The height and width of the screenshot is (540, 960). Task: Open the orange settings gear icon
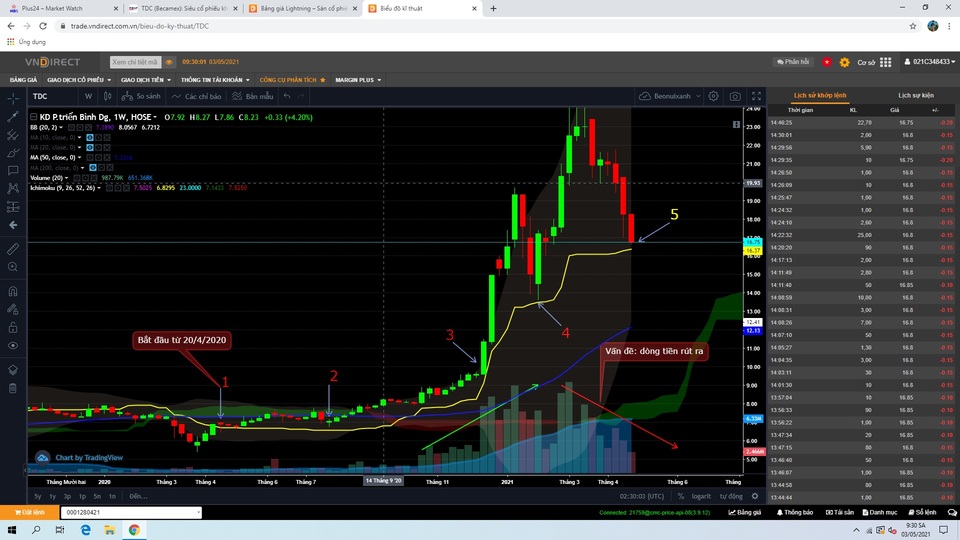(844, 62)
